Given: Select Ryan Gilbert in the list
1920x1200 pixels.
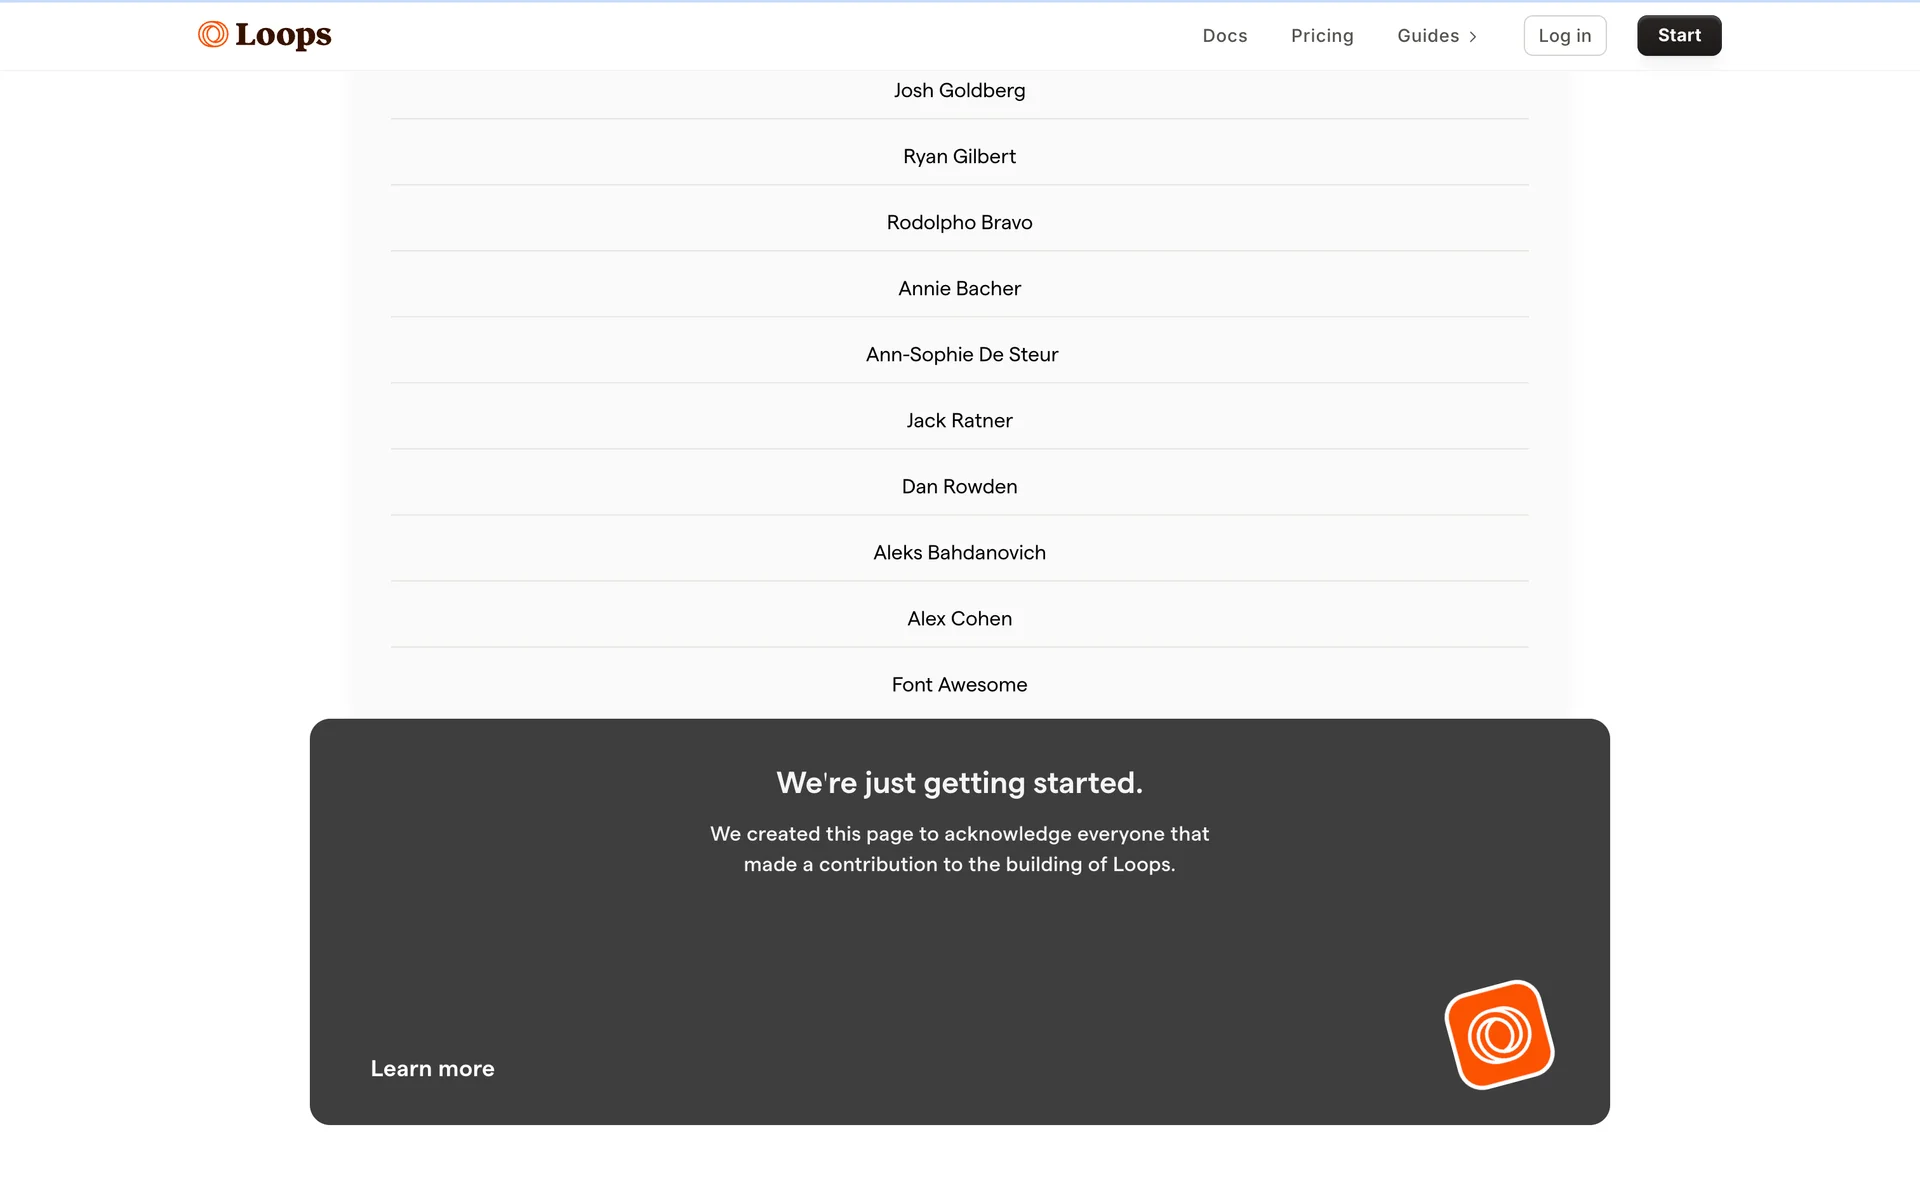Looking at the screenshot, I should point(959,157).
